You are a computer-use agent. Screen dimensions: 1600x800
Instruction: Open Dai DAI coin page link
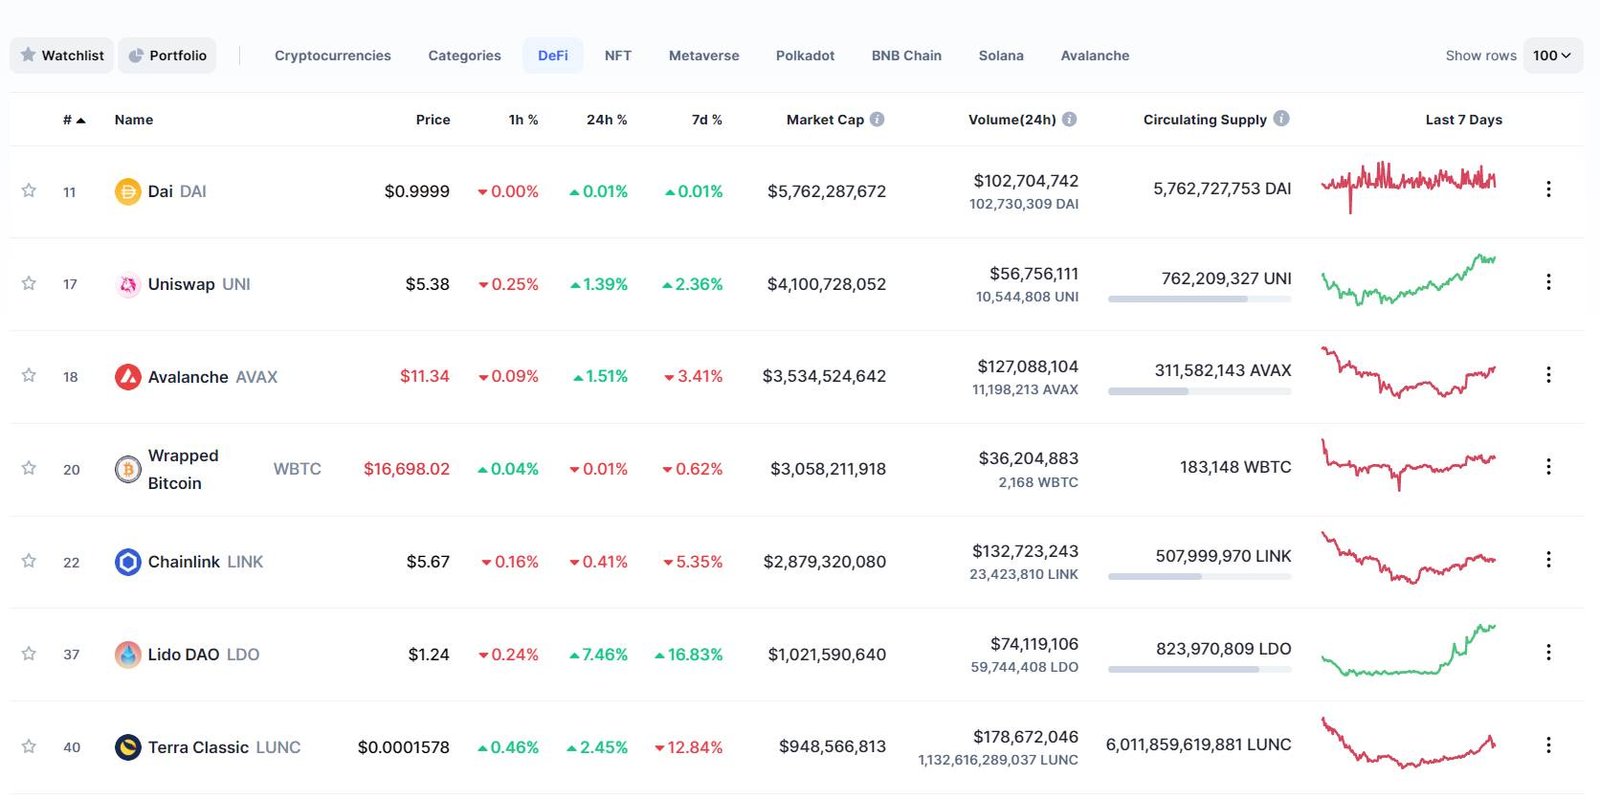click(x=177, y=191)
